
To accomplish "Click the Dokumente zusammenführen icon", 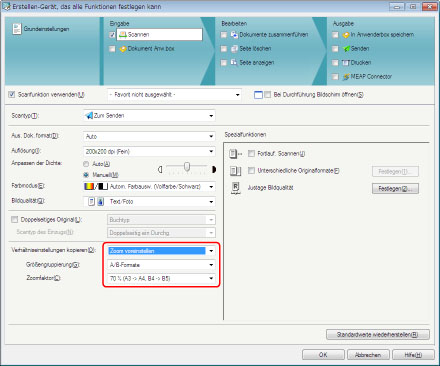I will (x=235, y=35).
